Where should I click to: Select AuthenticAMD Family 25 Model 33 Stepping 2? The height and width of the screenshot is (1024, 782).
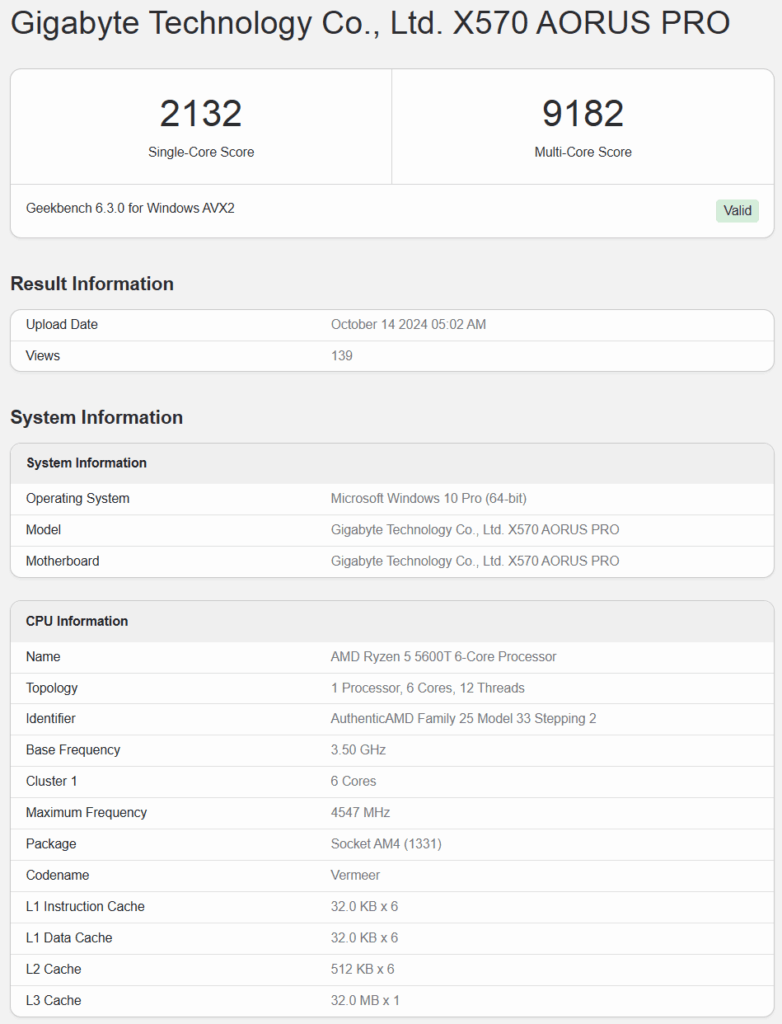pyautogui.click(x=463, y=718)
